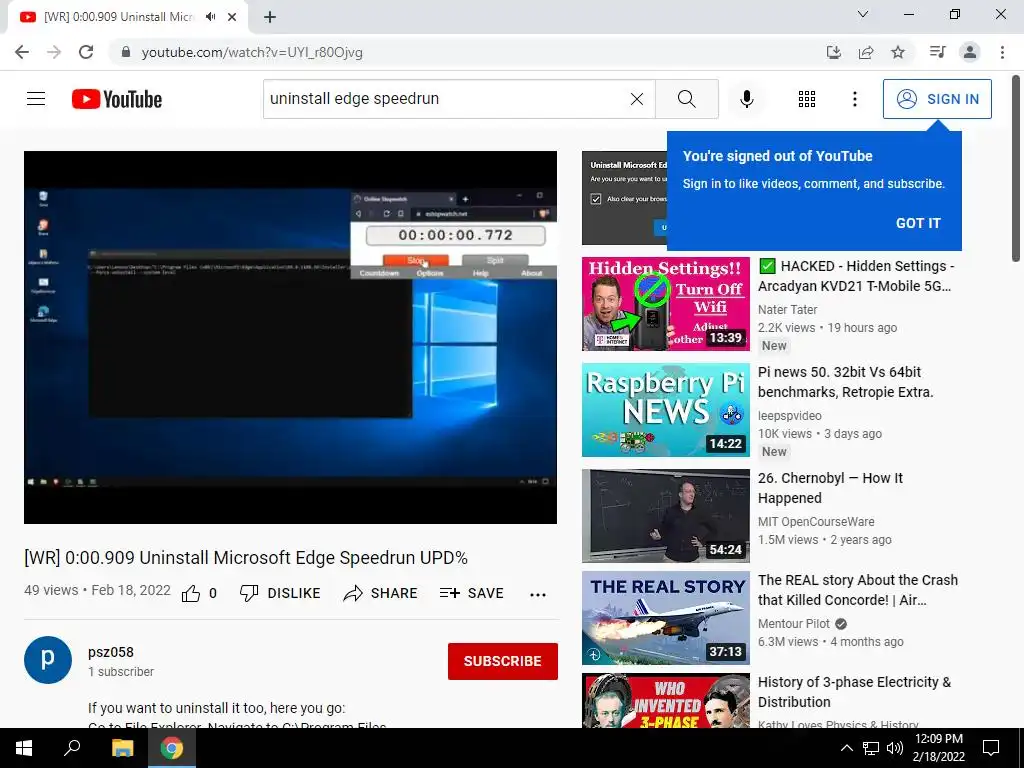Screen dimensions: 1024x768
Task: Open the YouTube apps grid icon
Action: pos(807,99)
